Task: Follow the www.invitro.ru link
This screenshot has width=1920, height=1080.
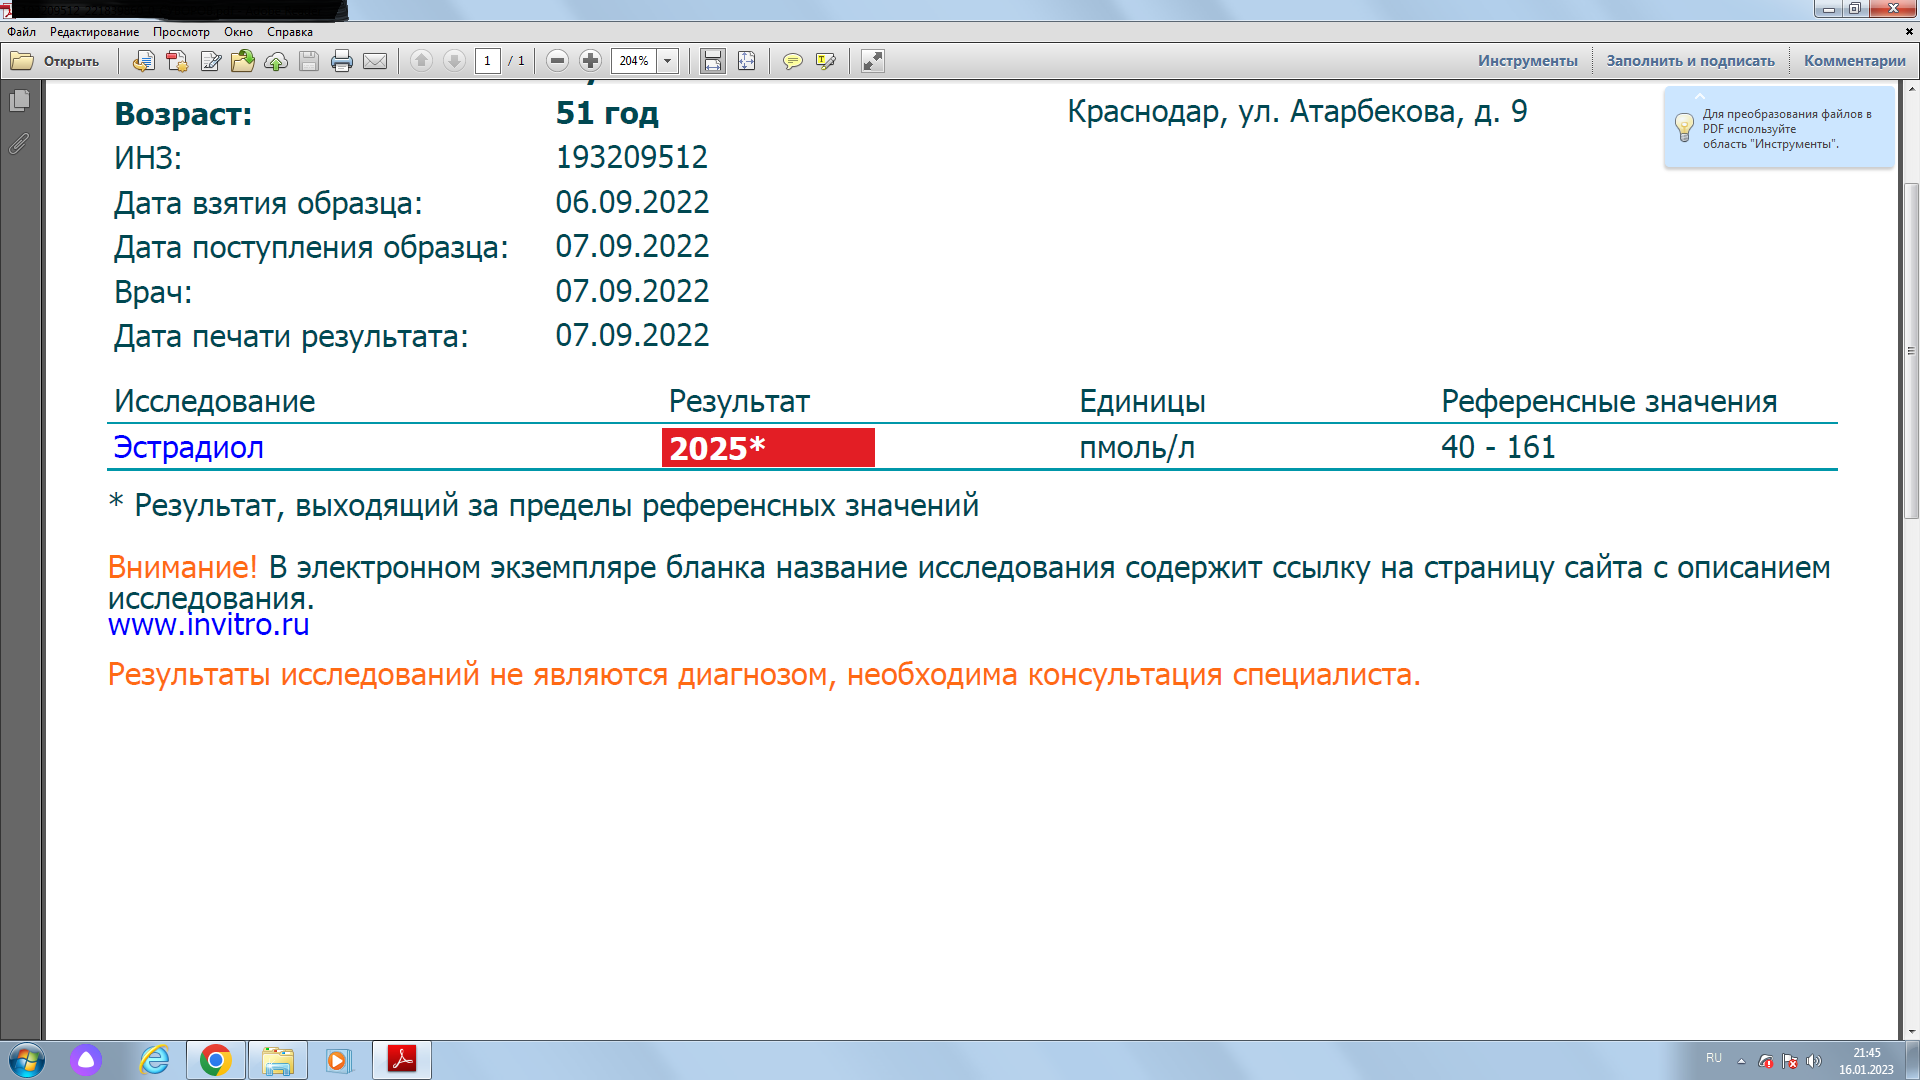Action: tap(208, 625)
